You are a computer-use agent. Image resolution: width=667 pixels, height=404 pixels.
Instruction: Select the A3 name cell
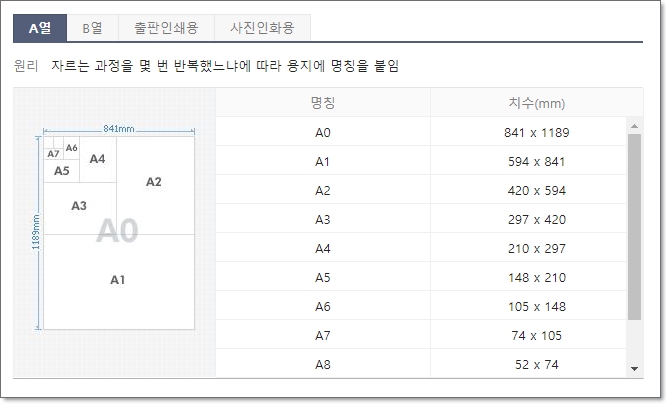(323, 219)
